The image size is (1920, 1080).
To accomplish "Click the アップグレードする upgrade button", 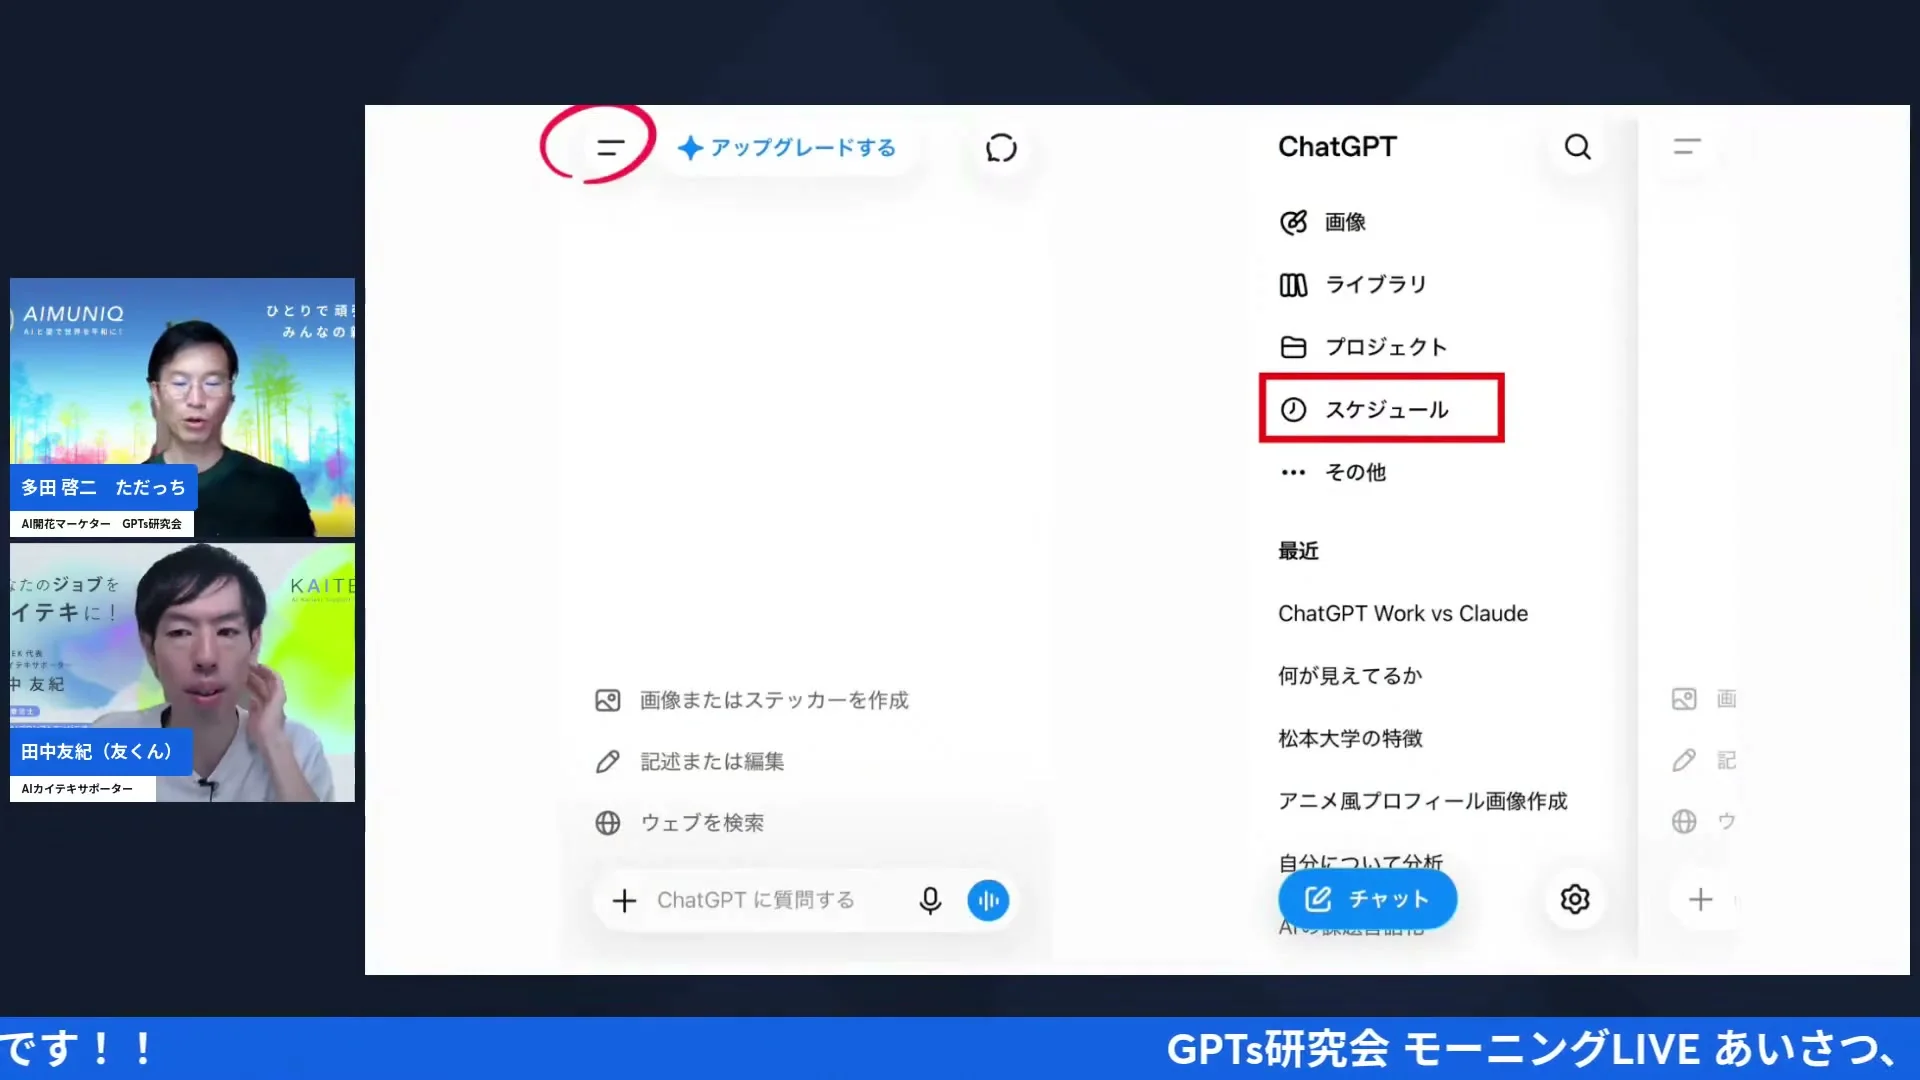I will click(x=787, y=148).
